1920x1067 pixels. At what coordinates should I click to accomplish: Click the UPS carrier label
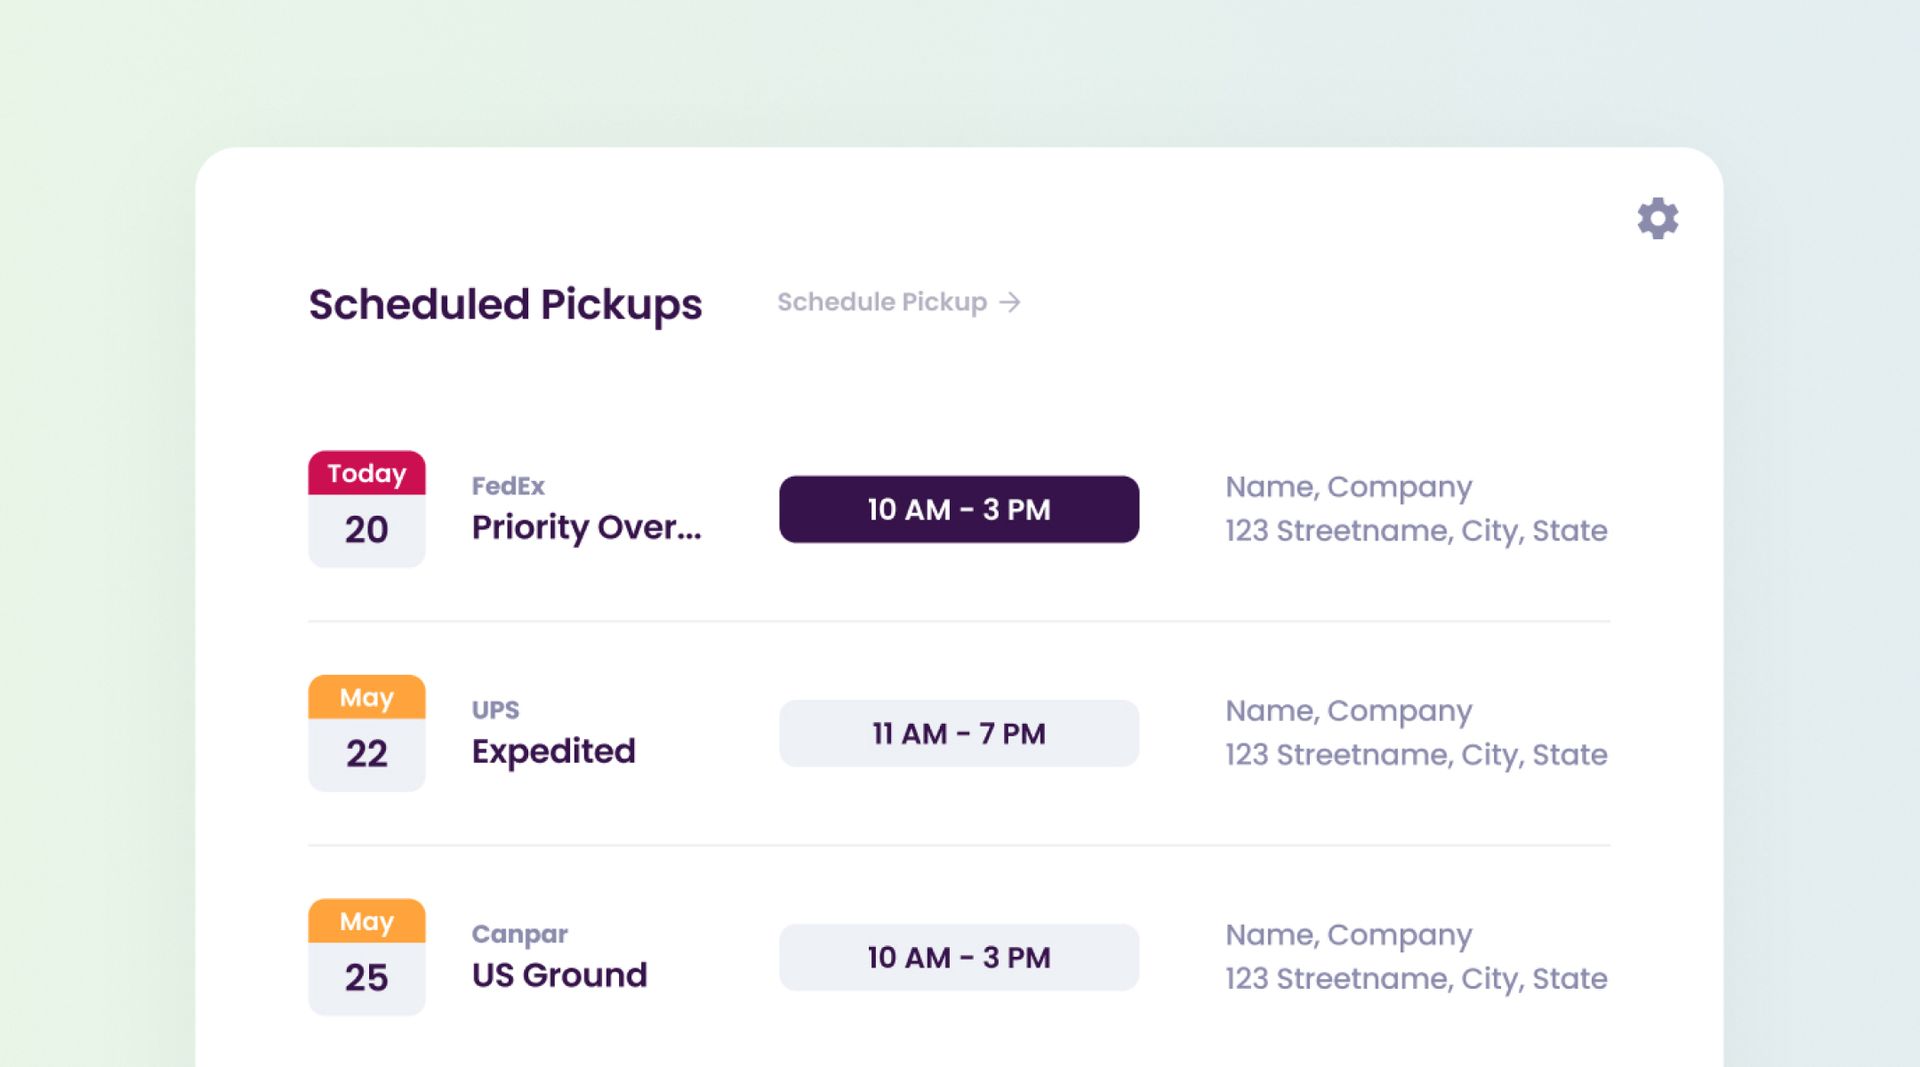pos(495,710)
